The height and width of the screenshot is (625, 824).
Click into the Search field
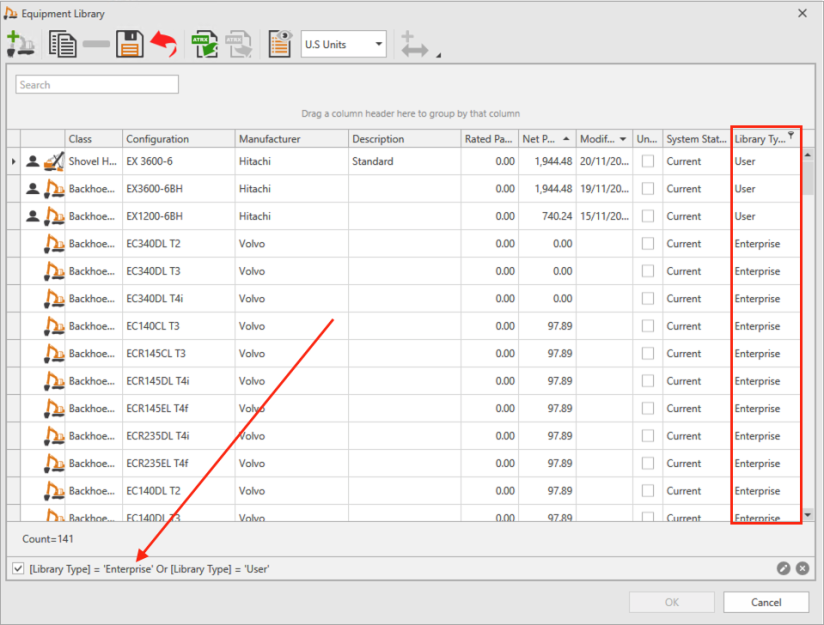pos(97,85)
